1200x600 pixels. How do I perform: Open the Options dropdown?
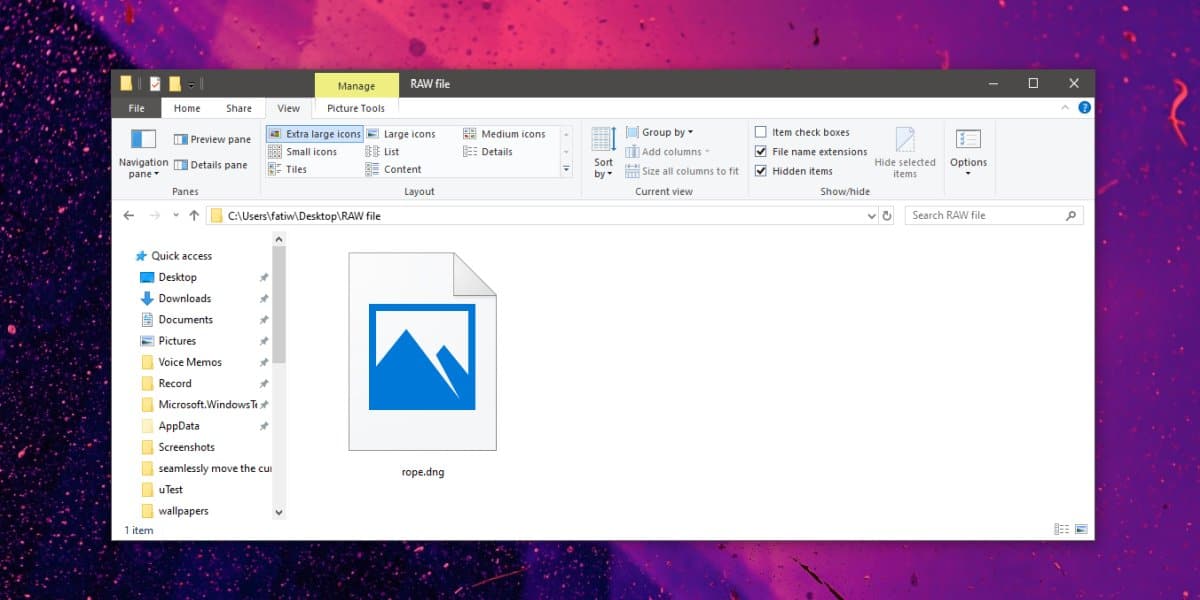968,152
